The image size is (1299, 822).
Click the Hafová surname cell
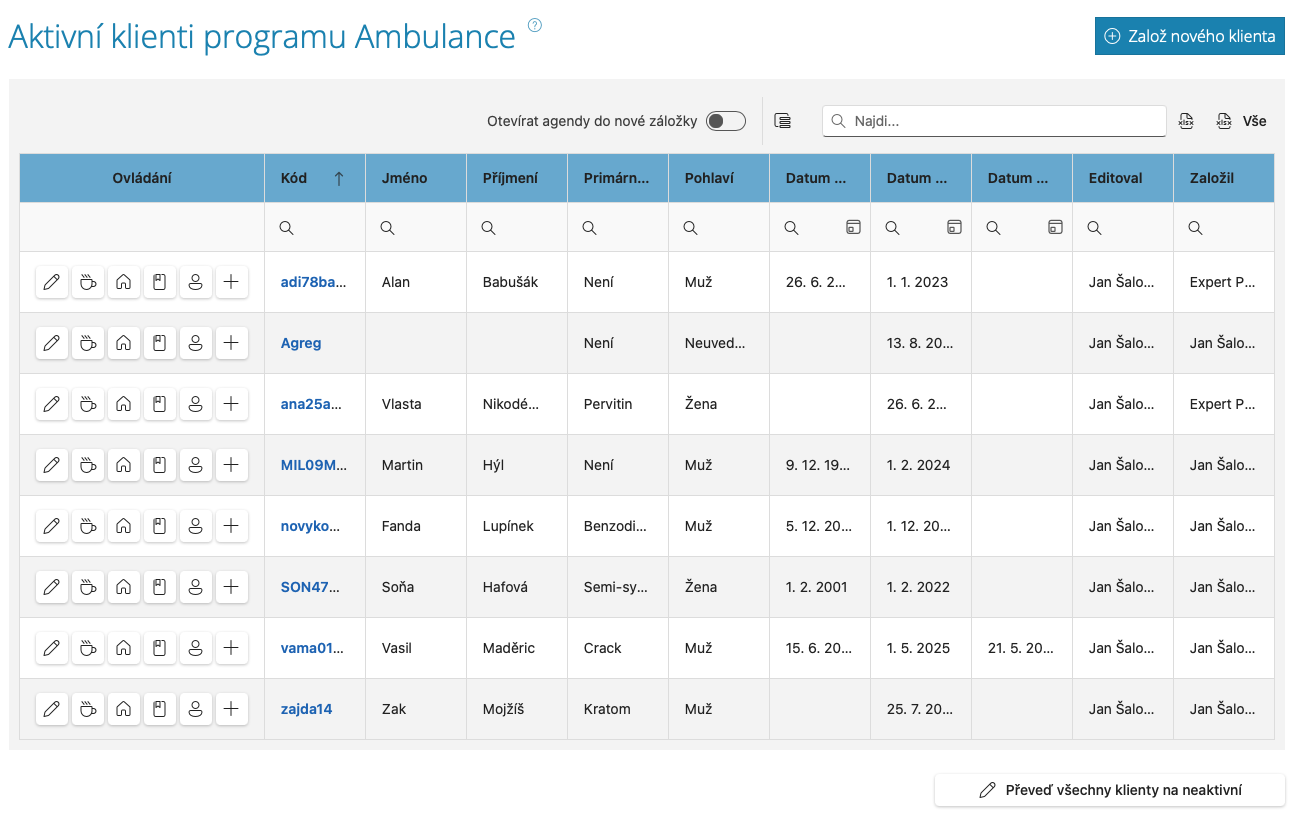pyautogui.click(x=517, y=587)
